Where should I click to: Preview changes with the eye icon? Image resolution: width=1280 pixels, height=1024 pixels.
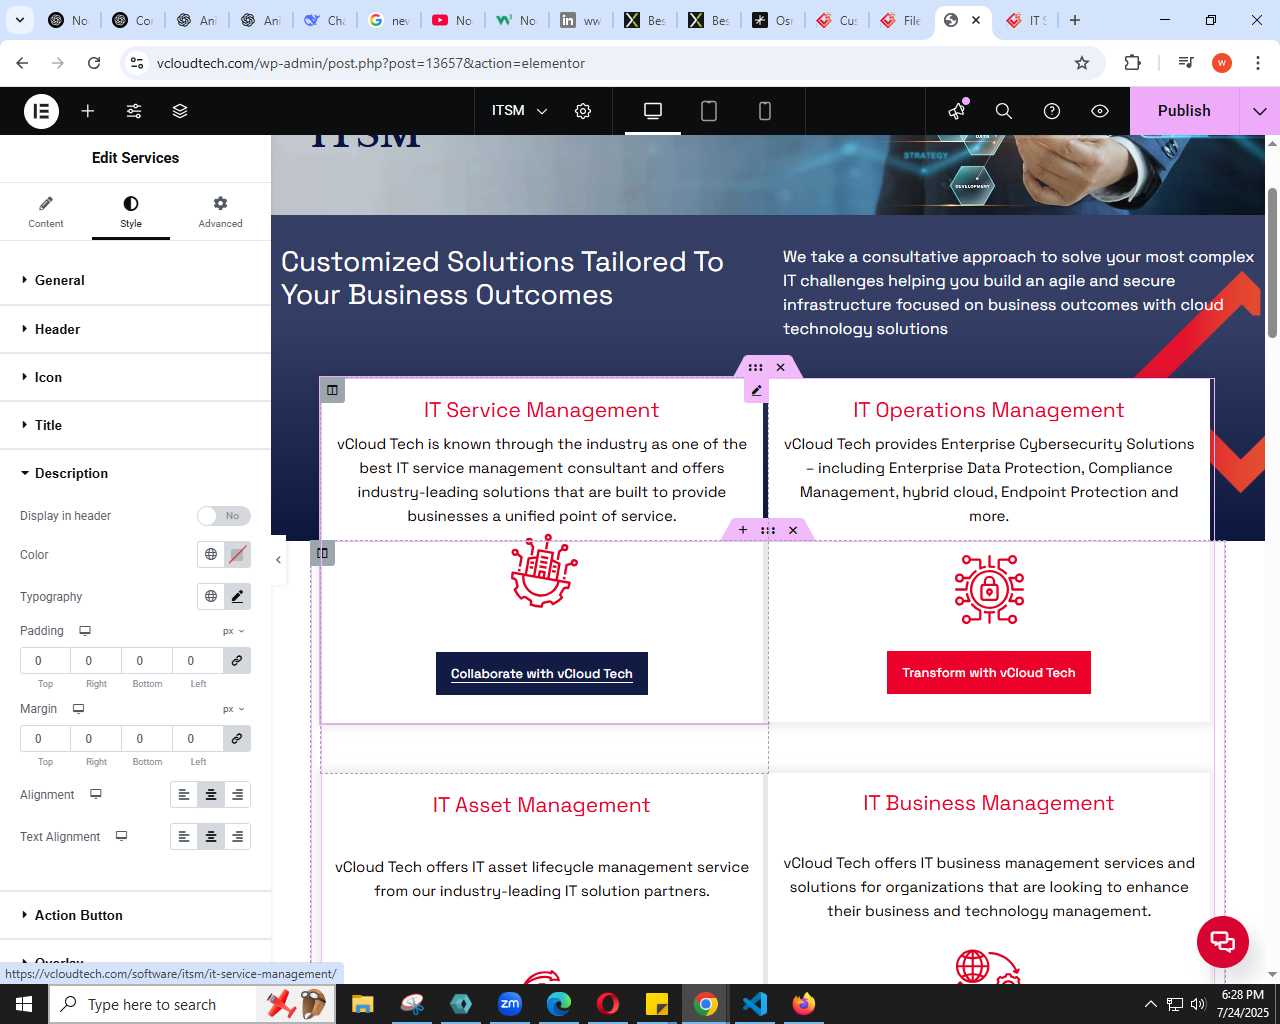[x=1100, y=111]
